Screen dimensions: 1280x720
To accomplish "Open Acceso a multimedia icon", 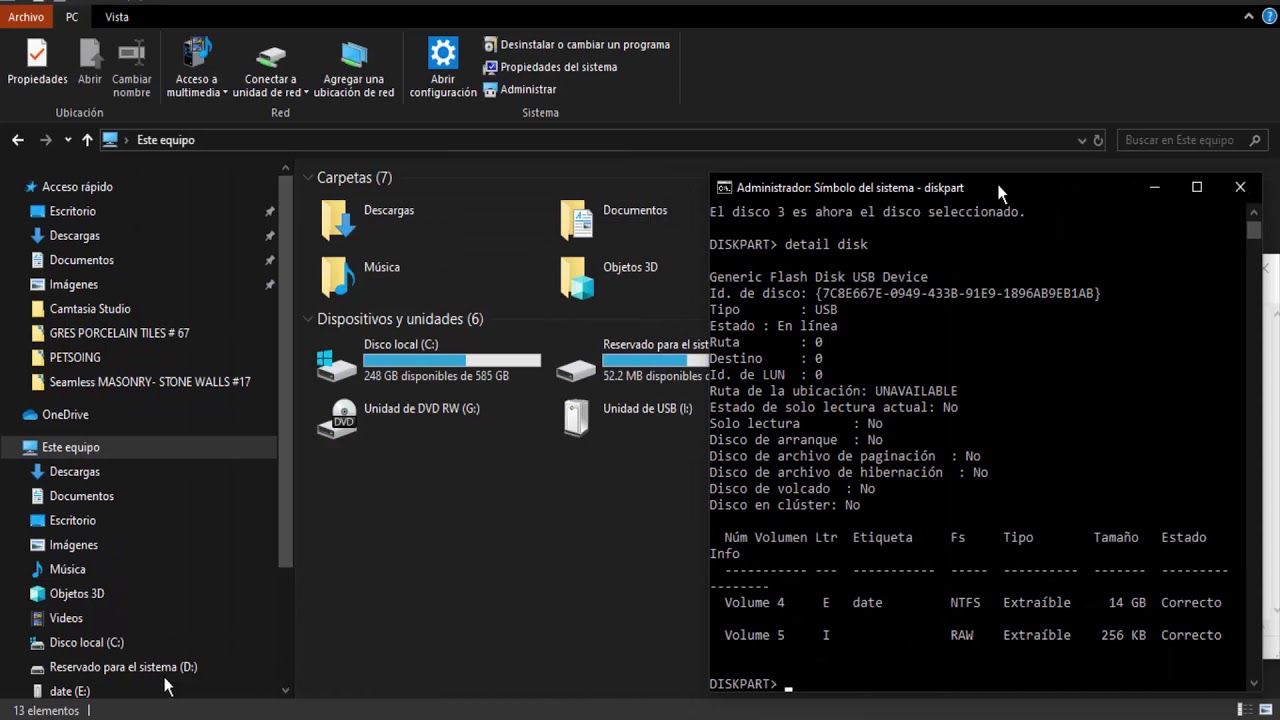I will [197, 68].
